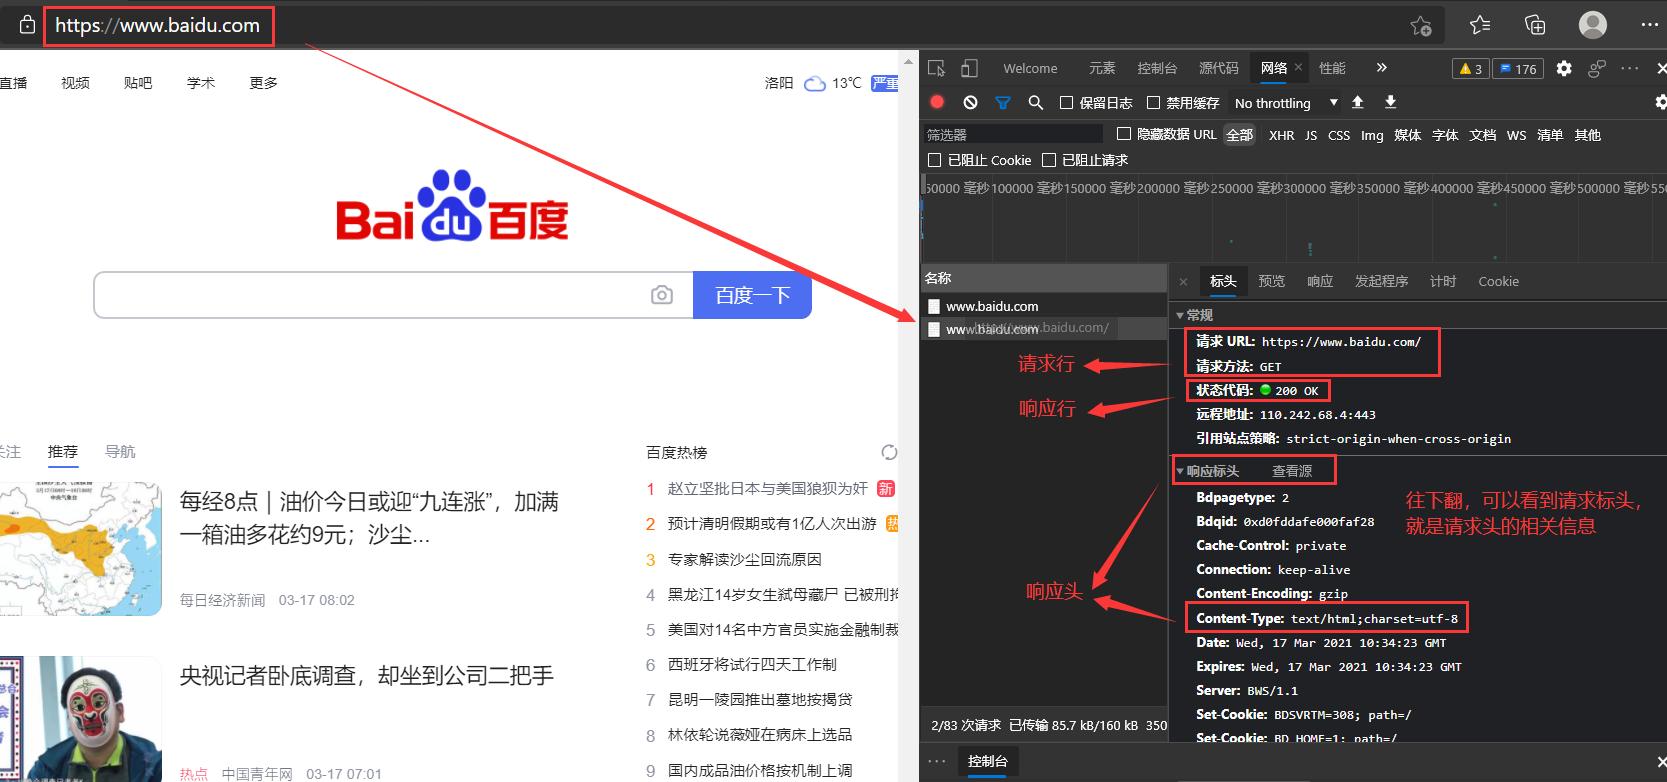Viewport: 1667px width, 782px height.
Task: Open the 响应 tab of request
Action: (1320, 282)
